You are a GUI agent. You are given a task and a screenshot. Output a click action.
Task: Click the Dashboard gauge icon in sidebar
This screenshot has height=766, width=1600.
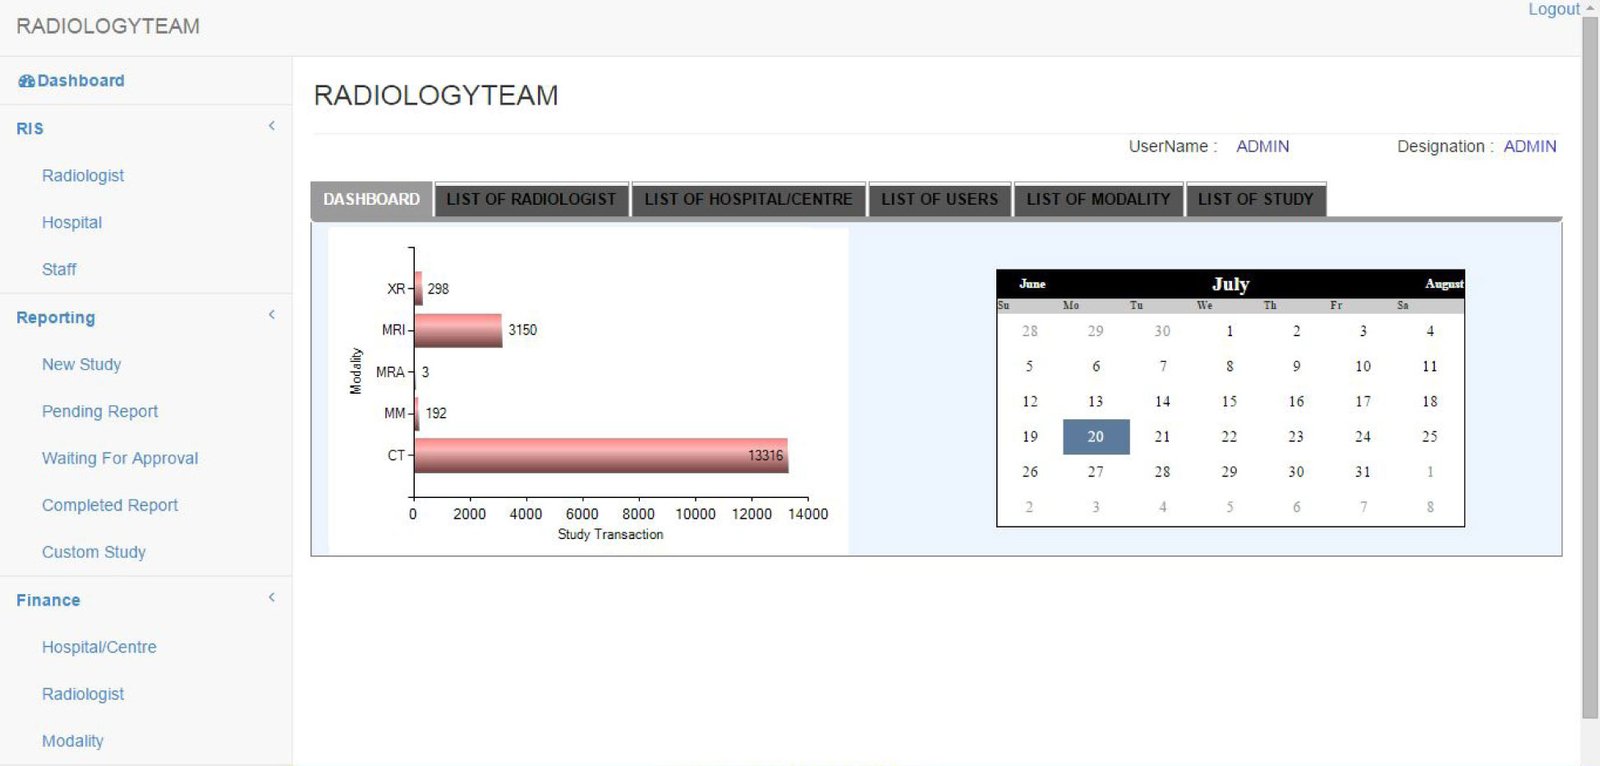pyautogui.click(x=26, y=81)
